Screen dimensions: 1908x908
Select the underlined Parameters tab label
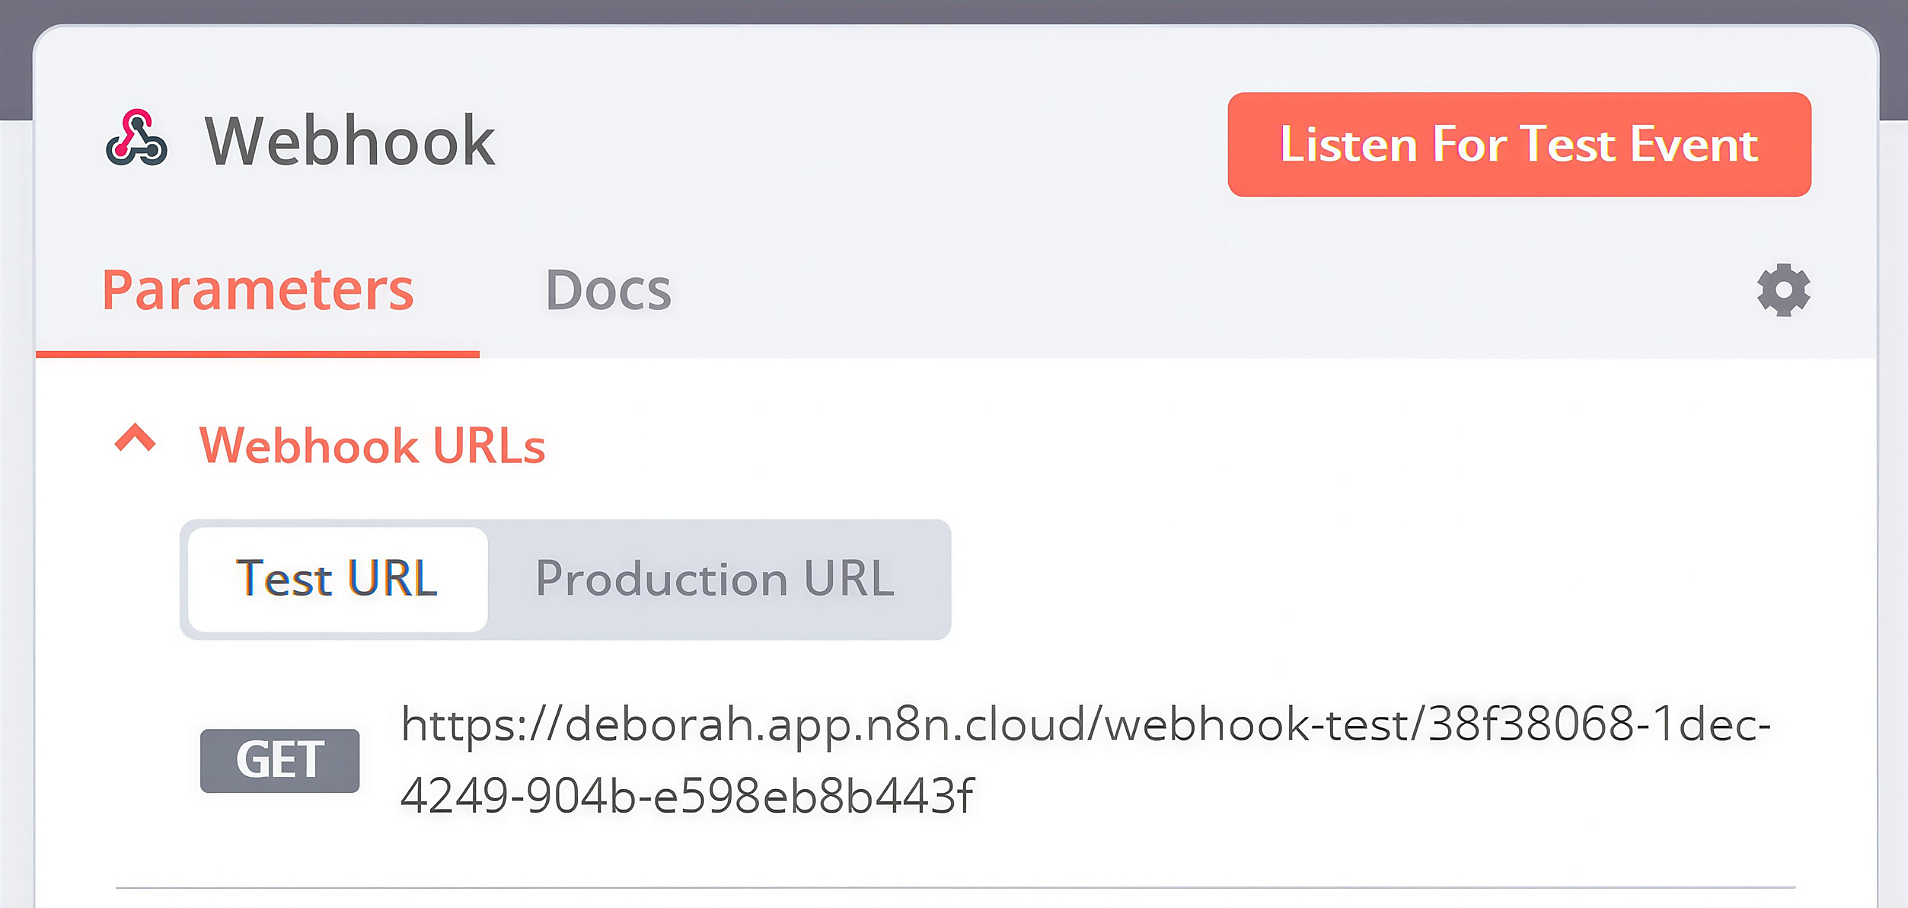pos(258,291)
